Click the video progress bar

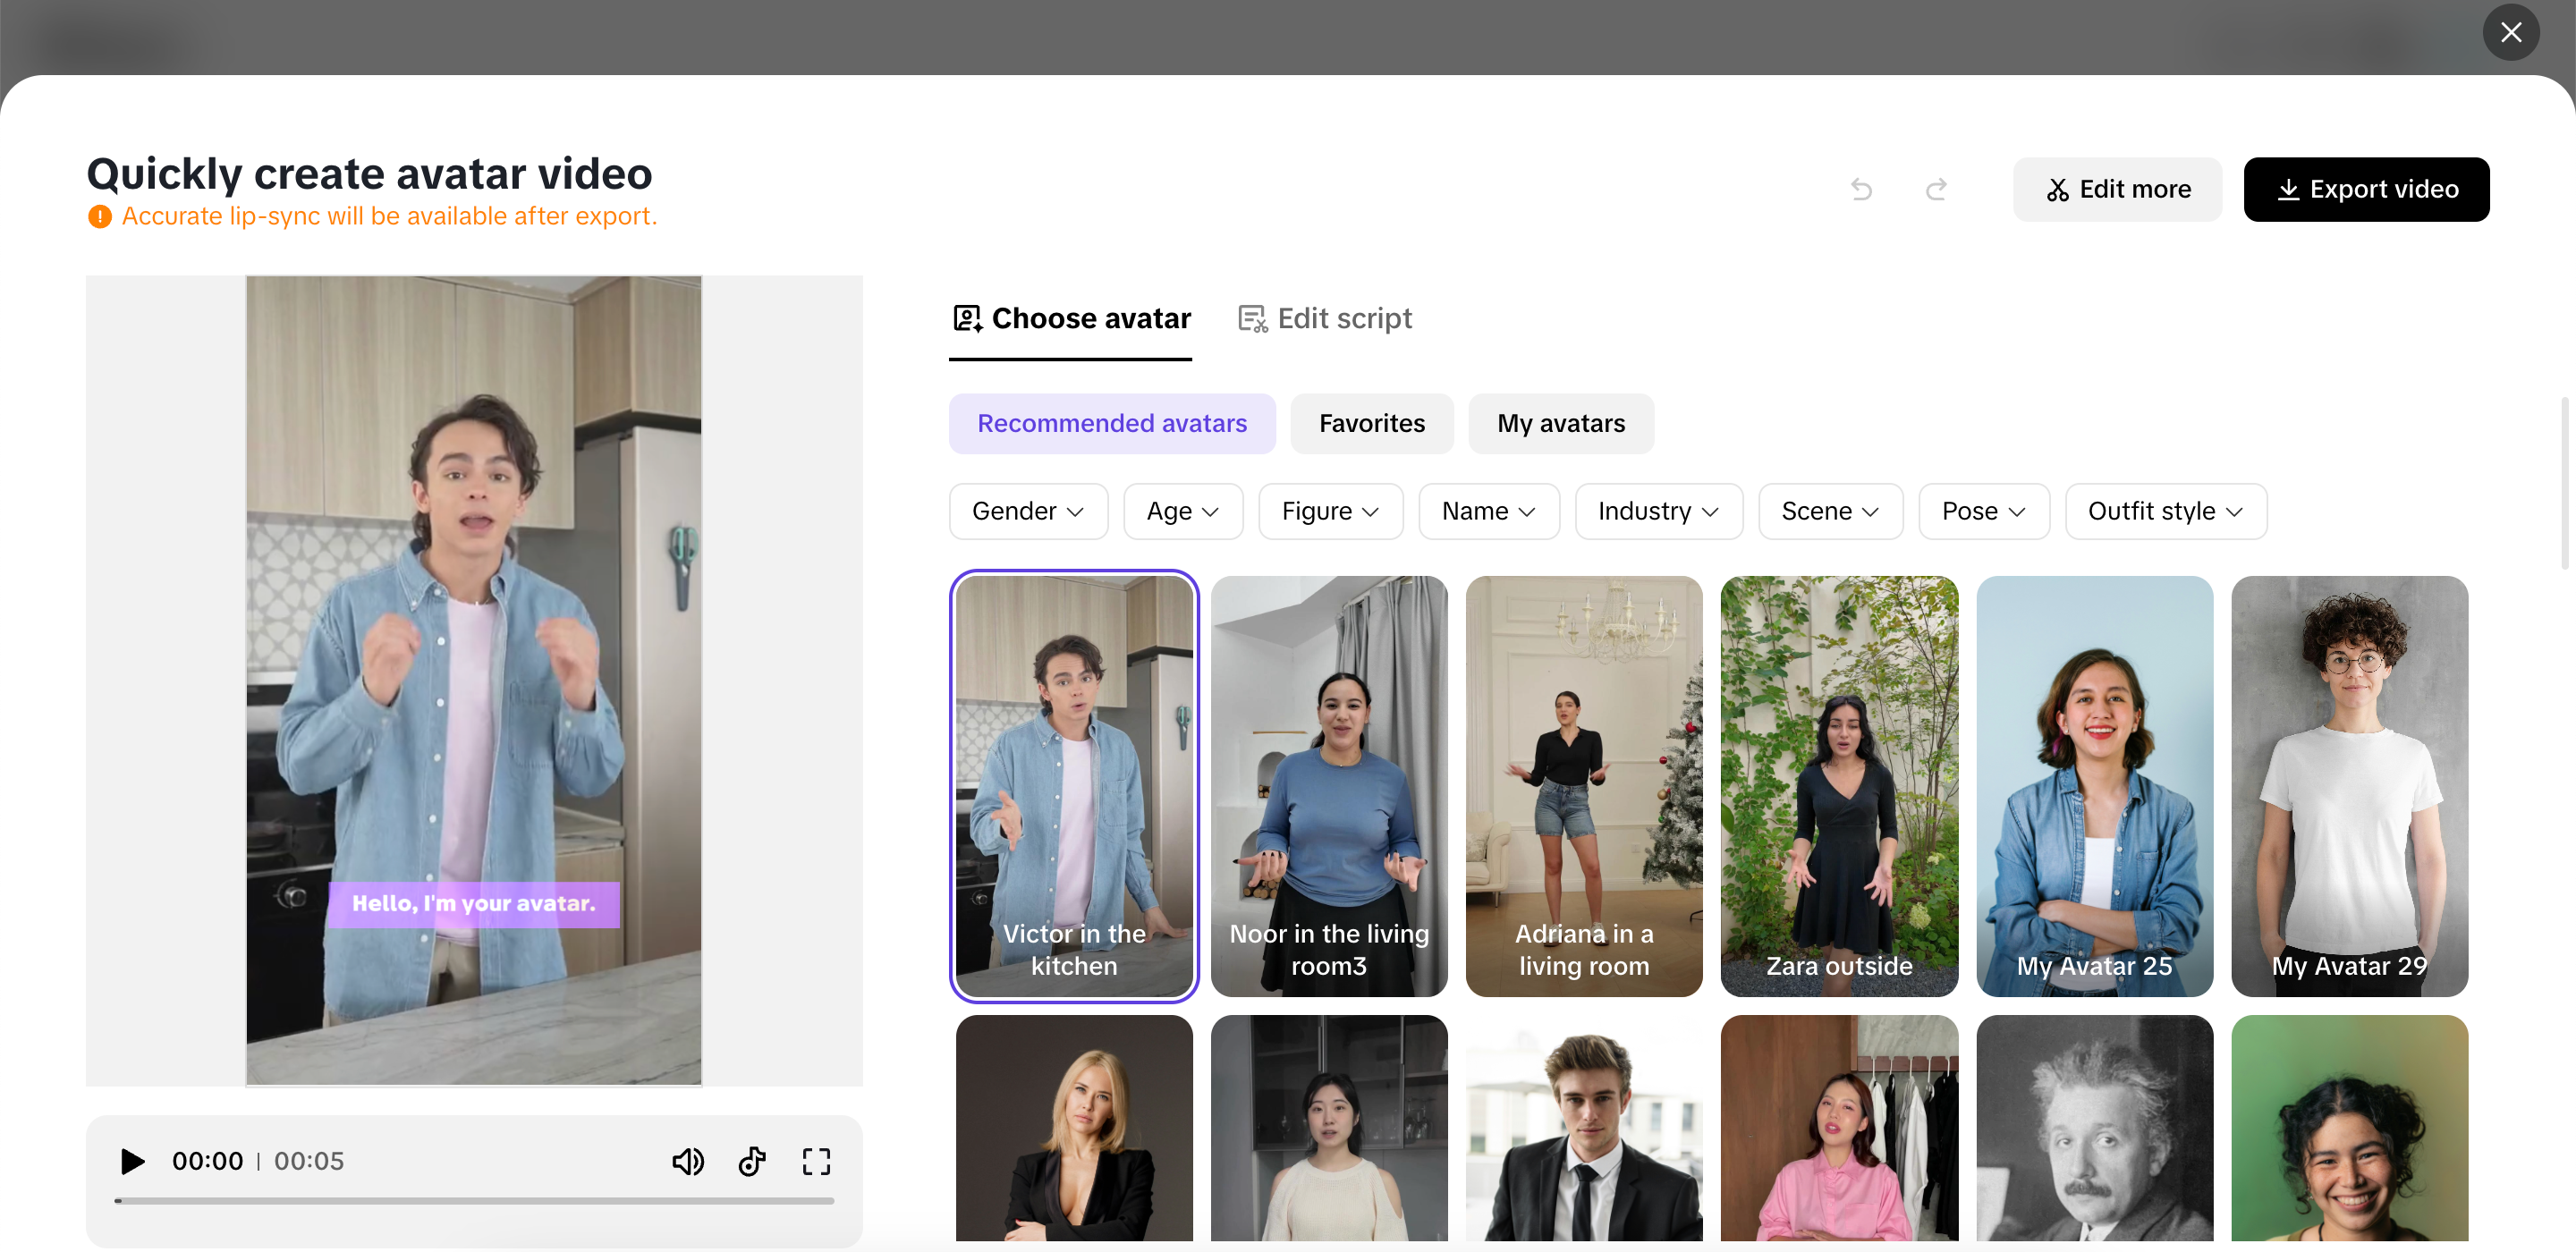click(474, 1200)
